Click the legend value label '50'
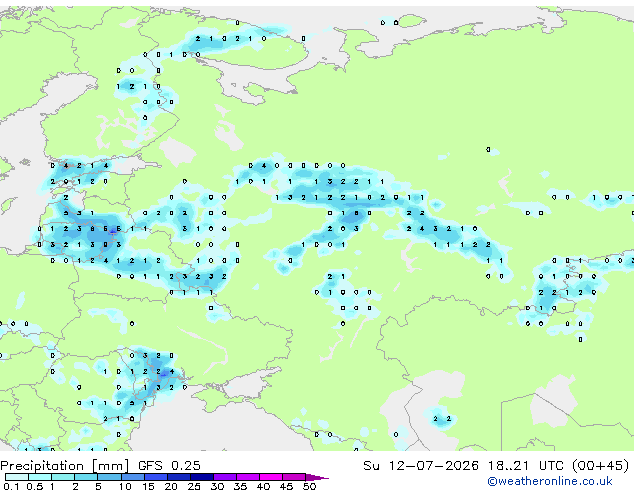 pyautogui.click(x=310, y=486)
